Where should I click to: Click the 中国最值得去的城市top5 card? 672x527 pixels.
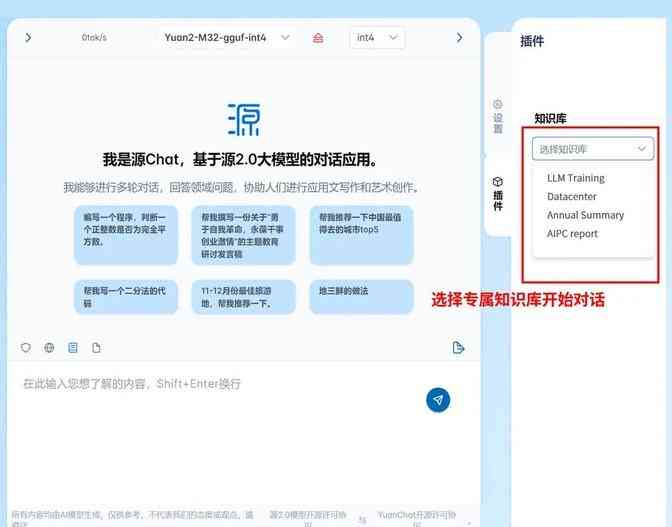(x=361, y=235)
